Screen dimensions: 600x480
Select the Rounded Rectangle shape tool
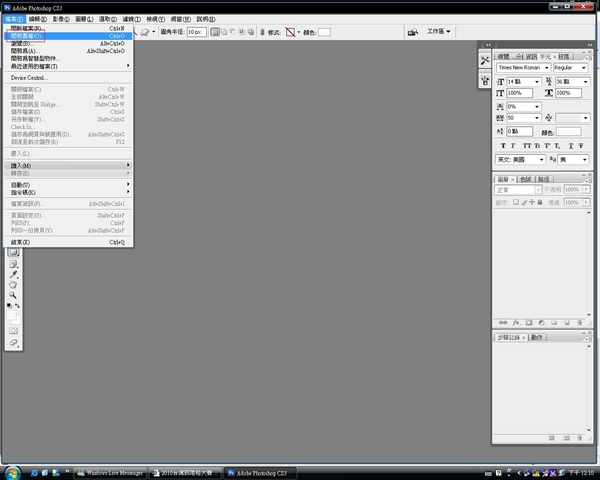(13, 252)
